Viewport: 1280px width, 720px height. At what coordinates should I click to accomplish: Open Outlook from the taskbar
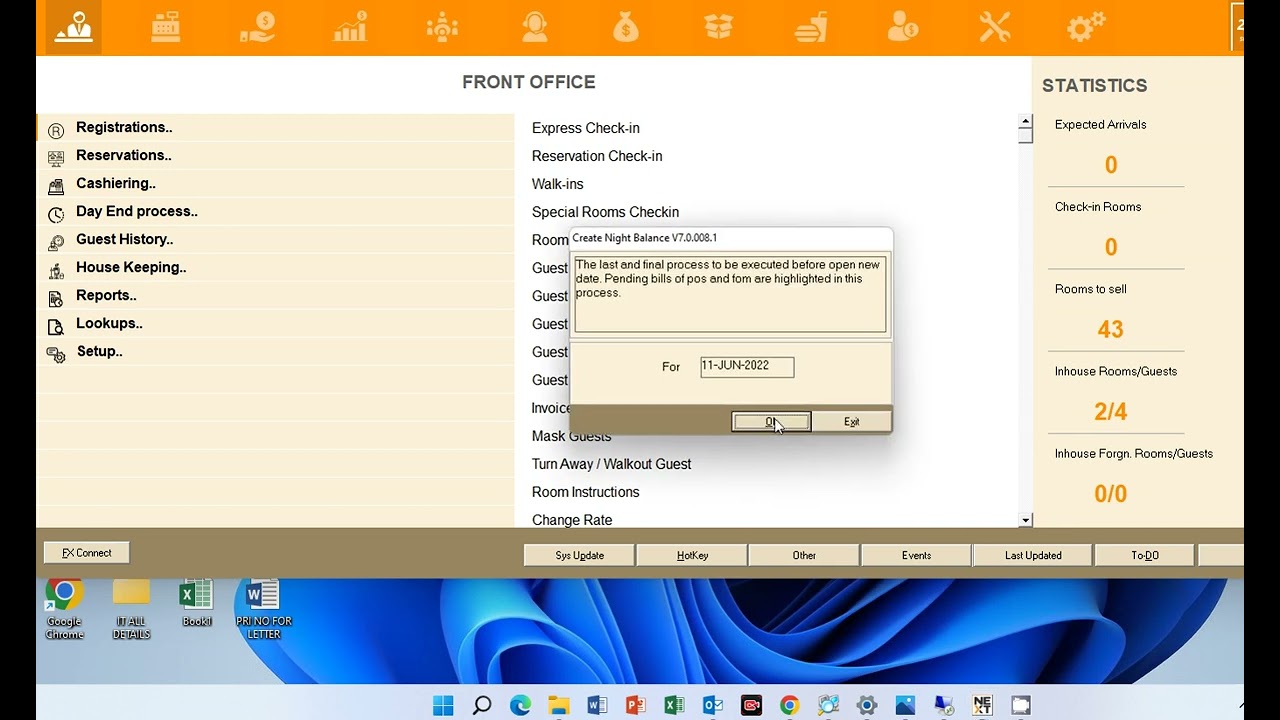713,705
